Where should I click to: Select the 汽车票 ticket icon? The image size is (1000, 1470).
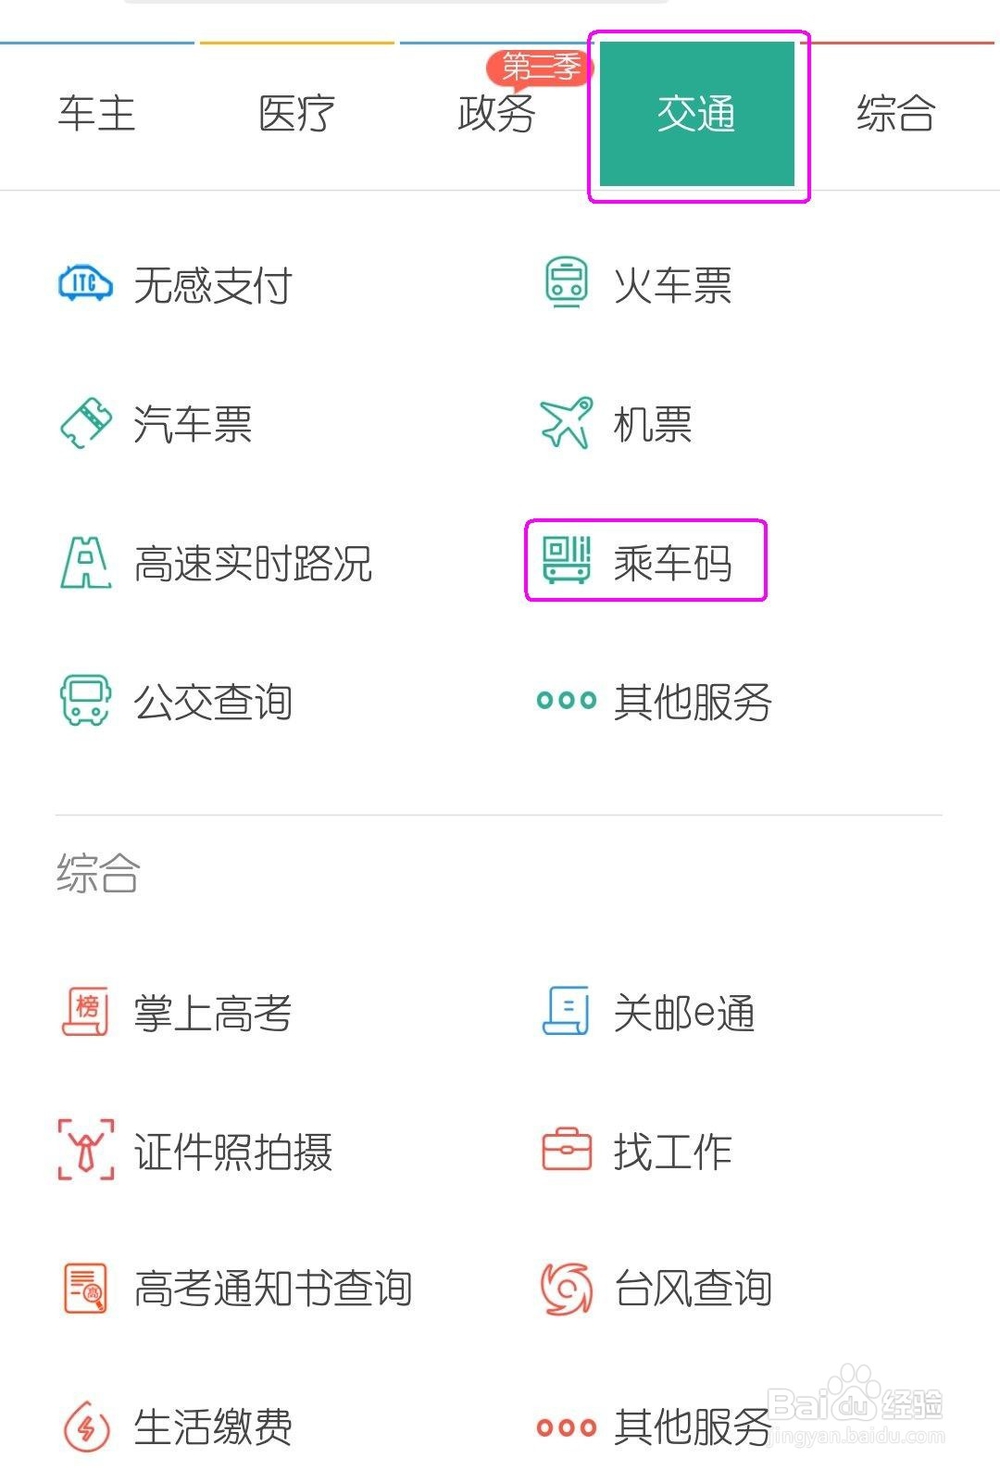click(x=86, y=423)
